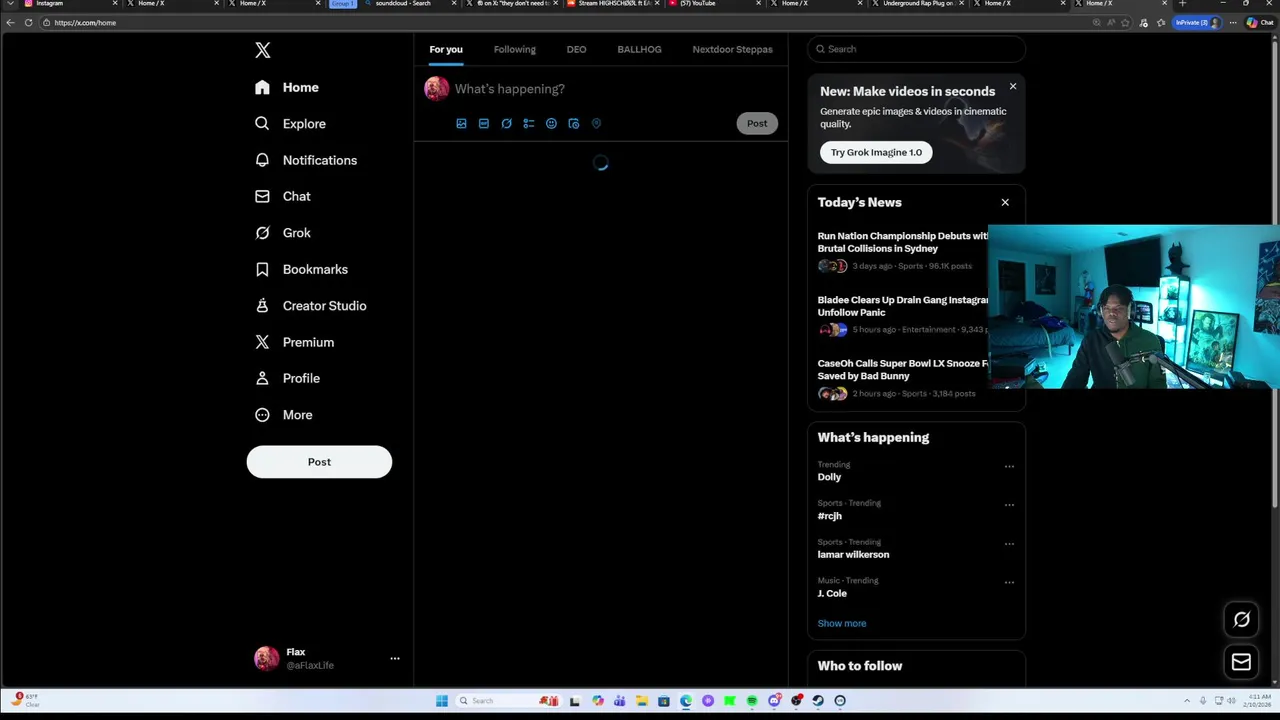Open more options for J. Cole trend
Viewport: 1280px width, 720px height.
[1009, 582]
